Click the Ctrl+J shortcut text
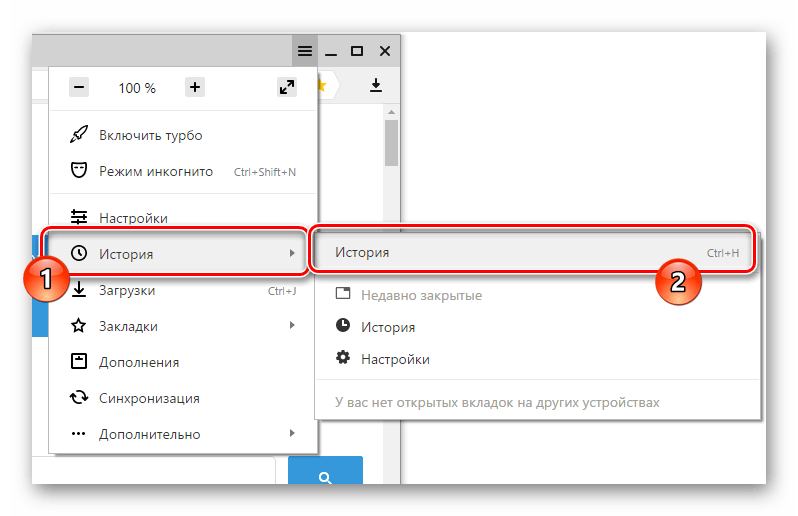This screenshot has height=516, width=798. (282, 291)
